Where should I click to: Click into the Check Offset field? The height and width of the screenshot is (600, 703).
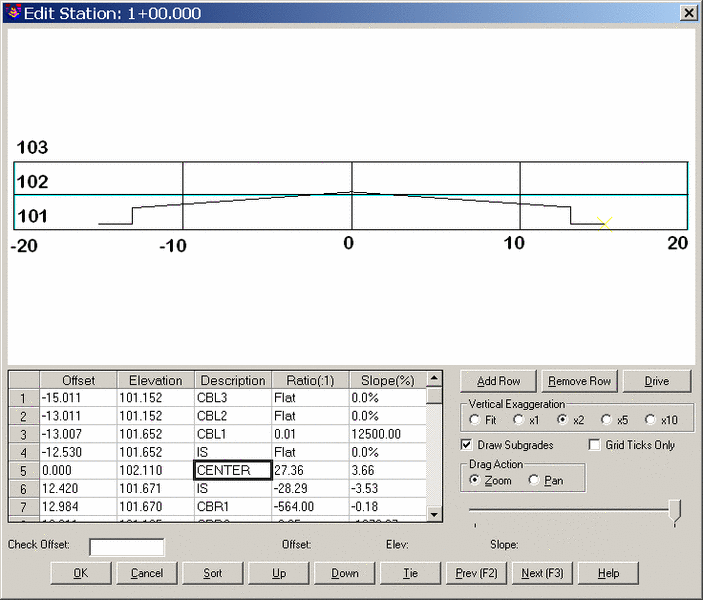point(126,547)
